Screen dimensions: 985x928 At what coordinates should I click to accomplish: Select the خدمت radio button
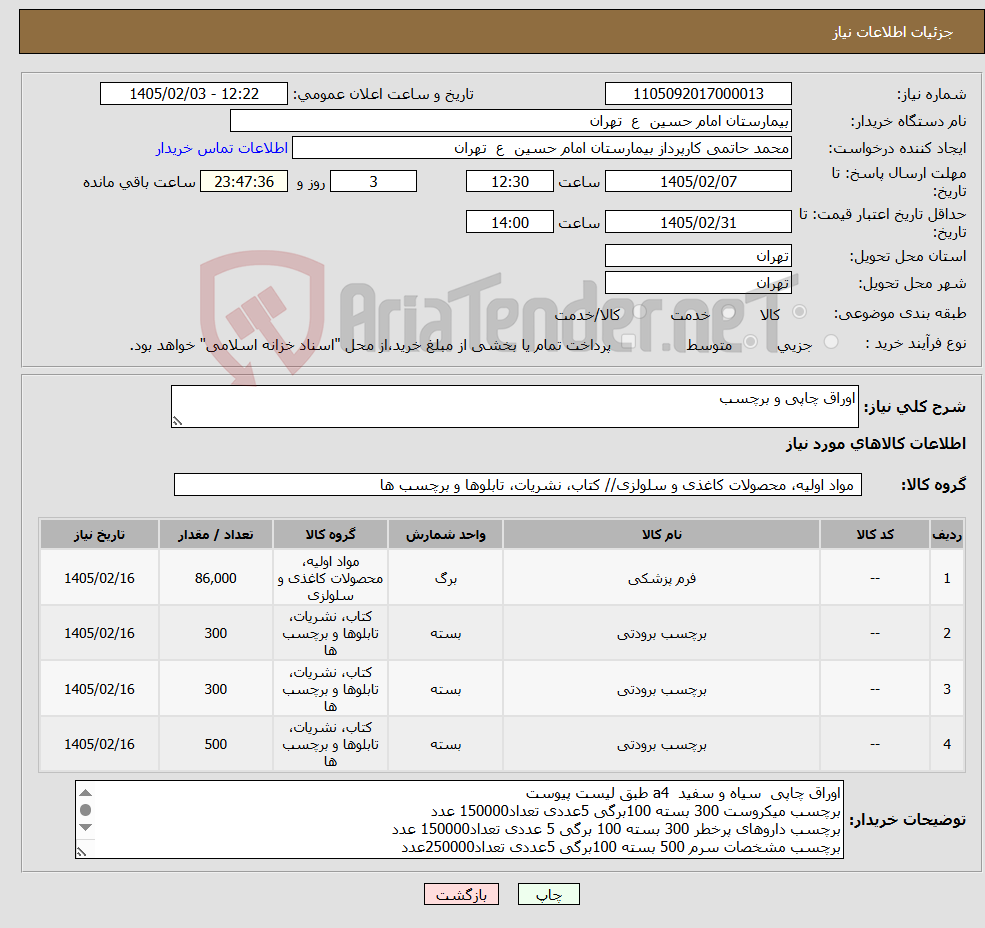pos(729,312)
